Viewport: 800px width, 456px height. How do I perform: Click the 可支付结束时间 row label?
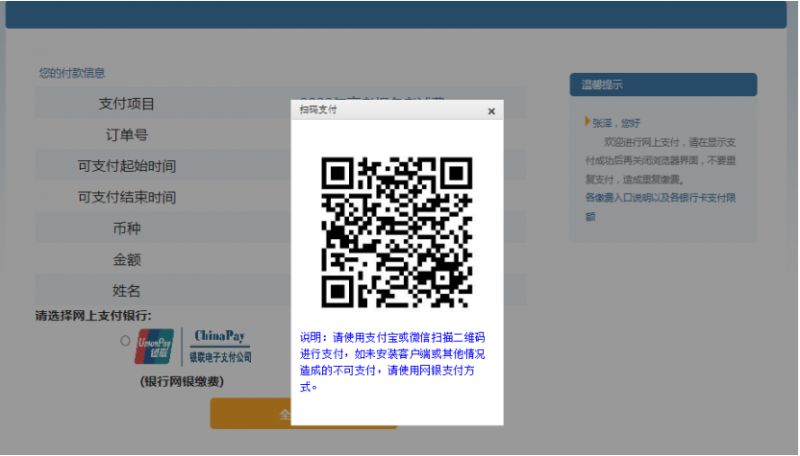click(x=127, y=197)
